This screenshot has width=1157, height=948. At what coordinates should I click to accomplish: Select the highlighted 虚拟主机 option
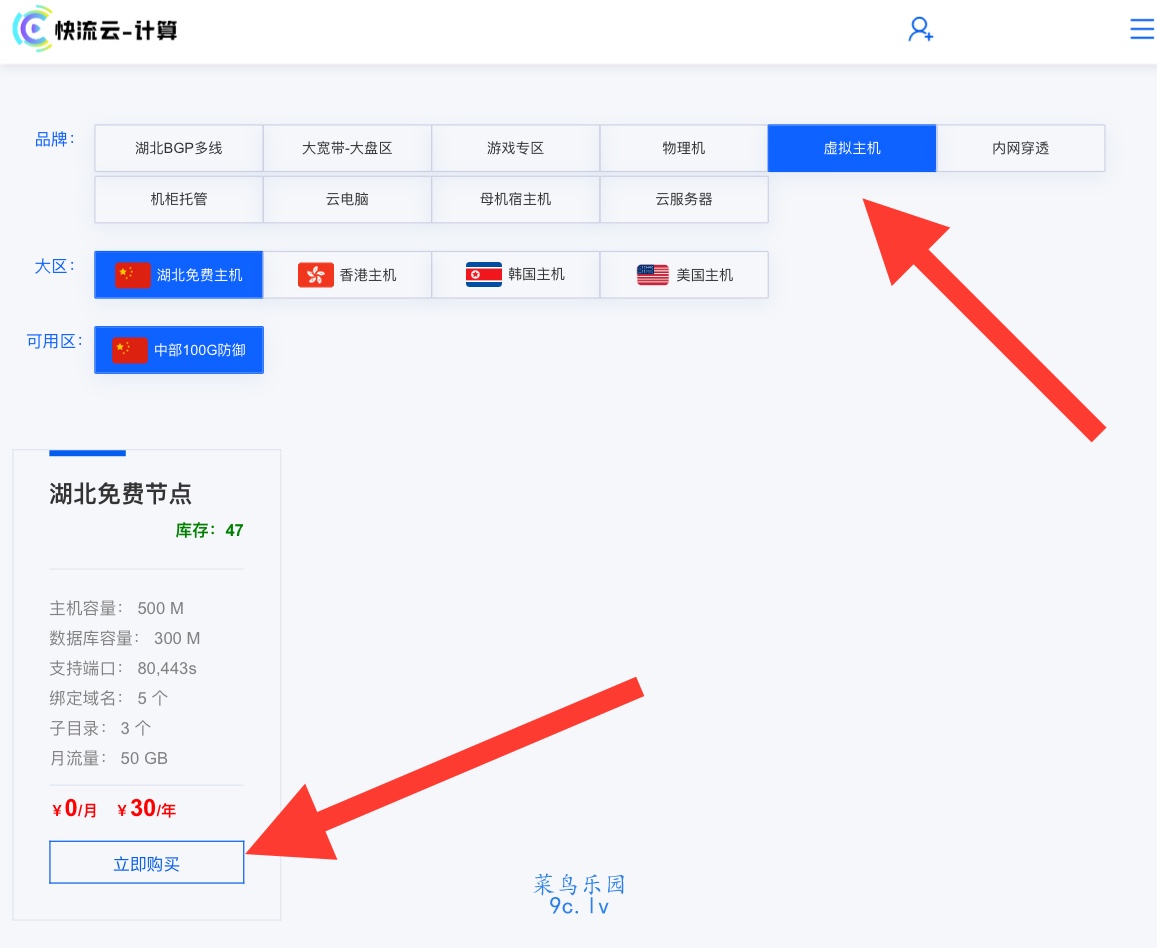pos(851,148)
